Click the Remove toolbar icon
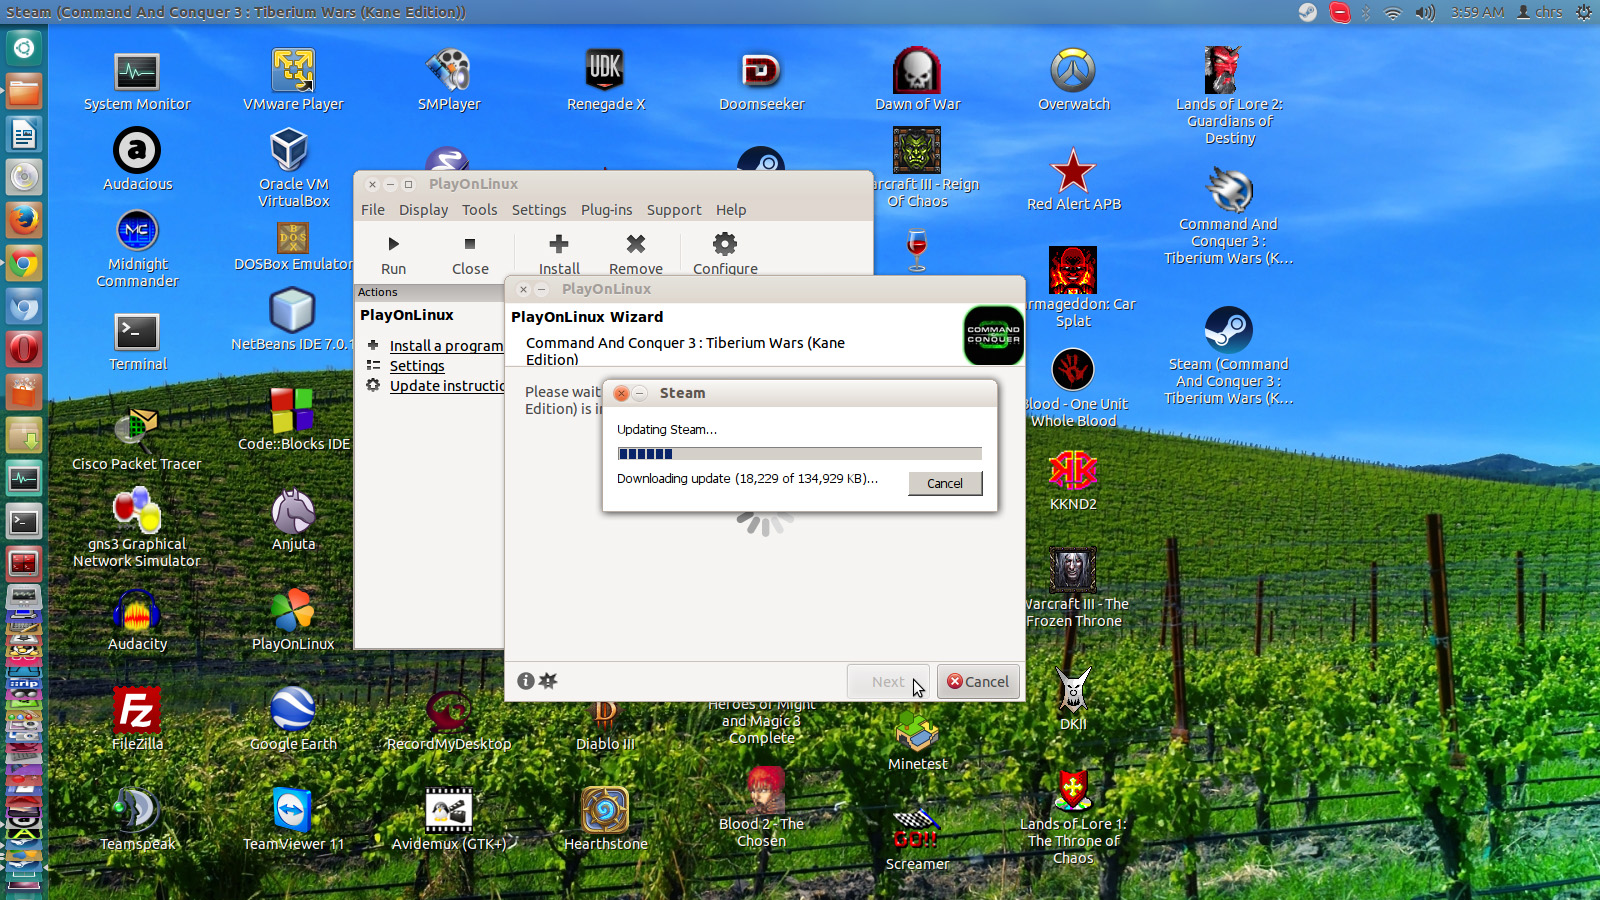Screen dimensions: 1600x900 (636, 243)
